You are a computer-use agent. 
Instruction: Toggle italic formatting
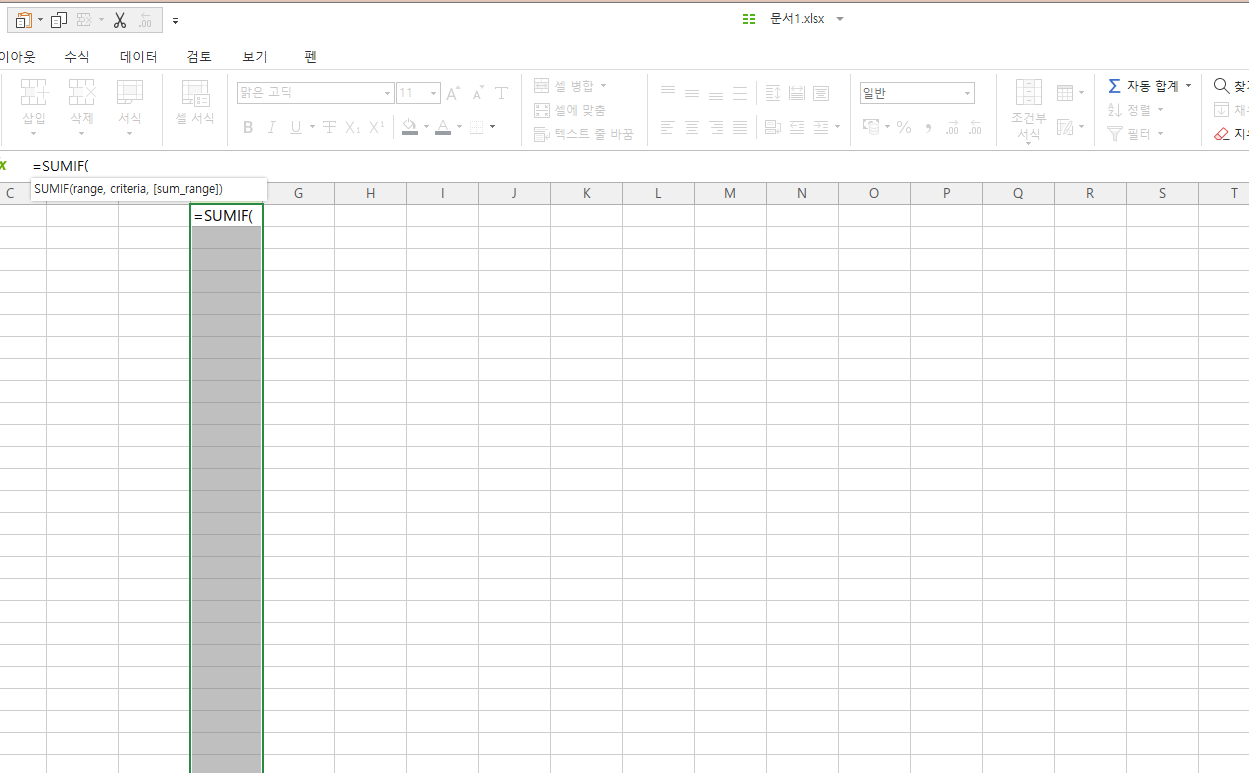tap(272, 127)
